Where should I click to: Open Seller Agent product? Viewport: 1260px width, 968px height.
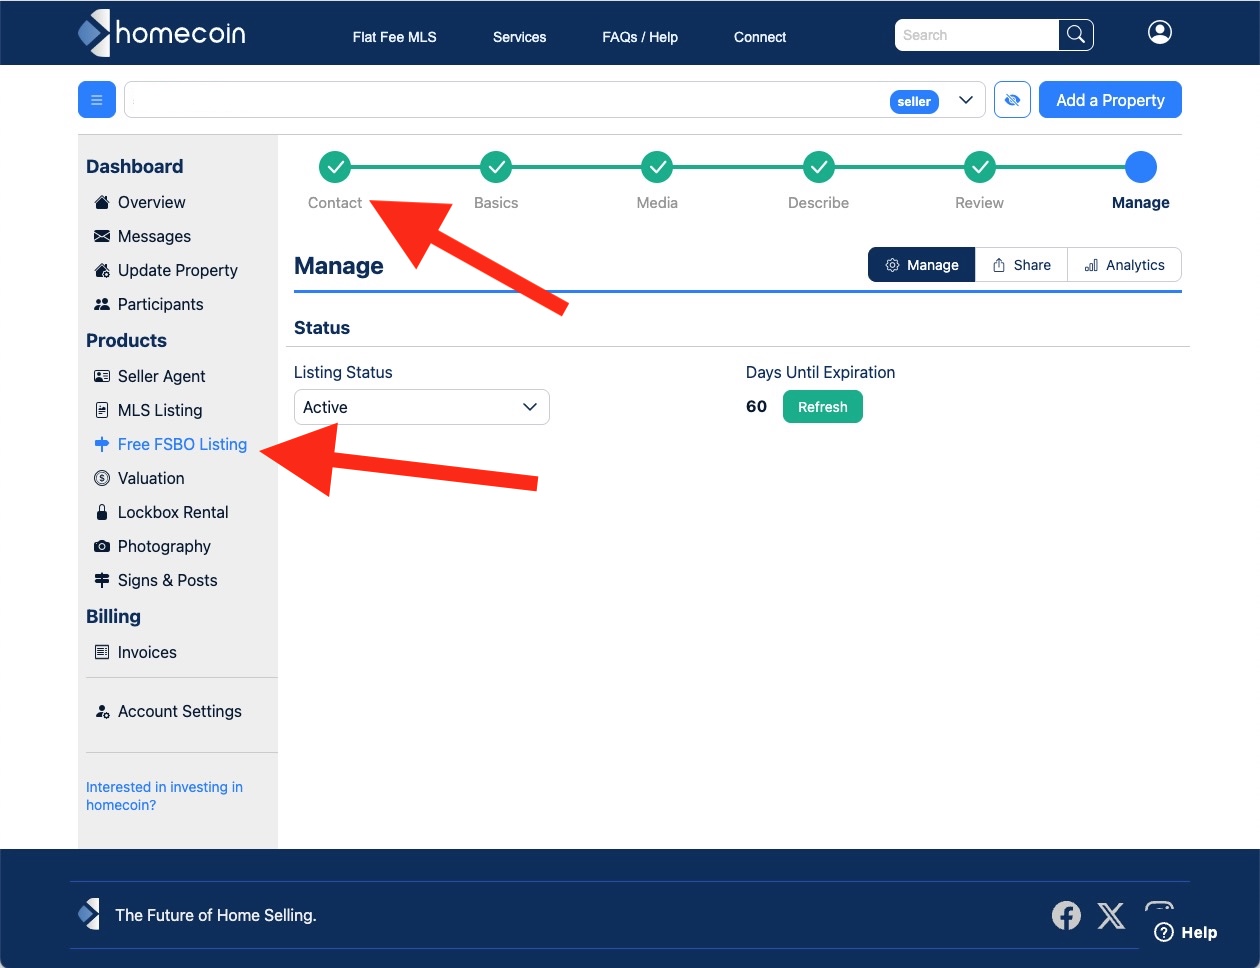pos(150,376)
